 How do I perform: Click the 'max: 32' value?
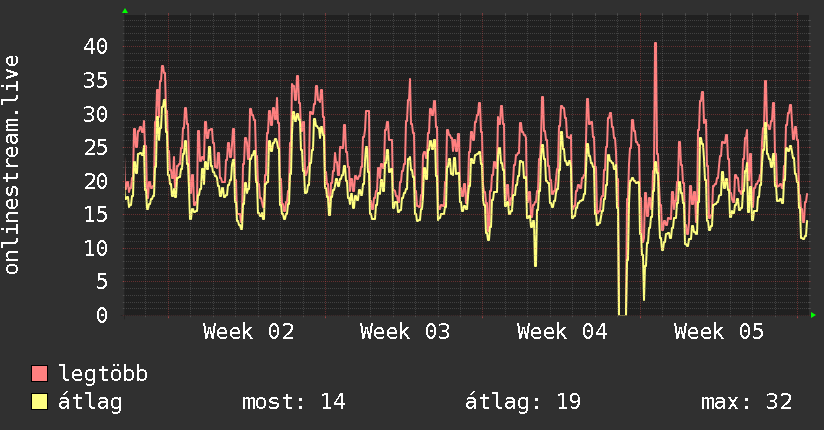click(x=746, y=402)
